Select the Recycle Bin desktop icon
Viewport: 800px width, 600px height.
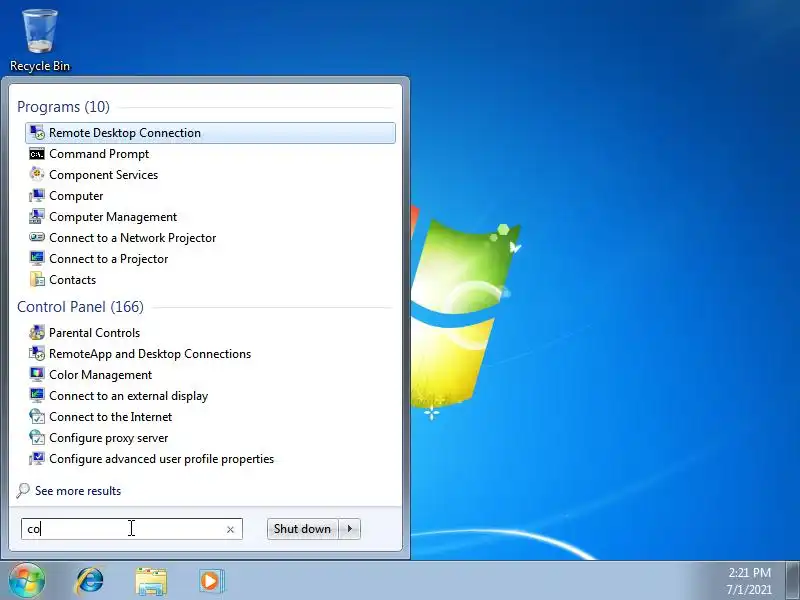[40, 40]
